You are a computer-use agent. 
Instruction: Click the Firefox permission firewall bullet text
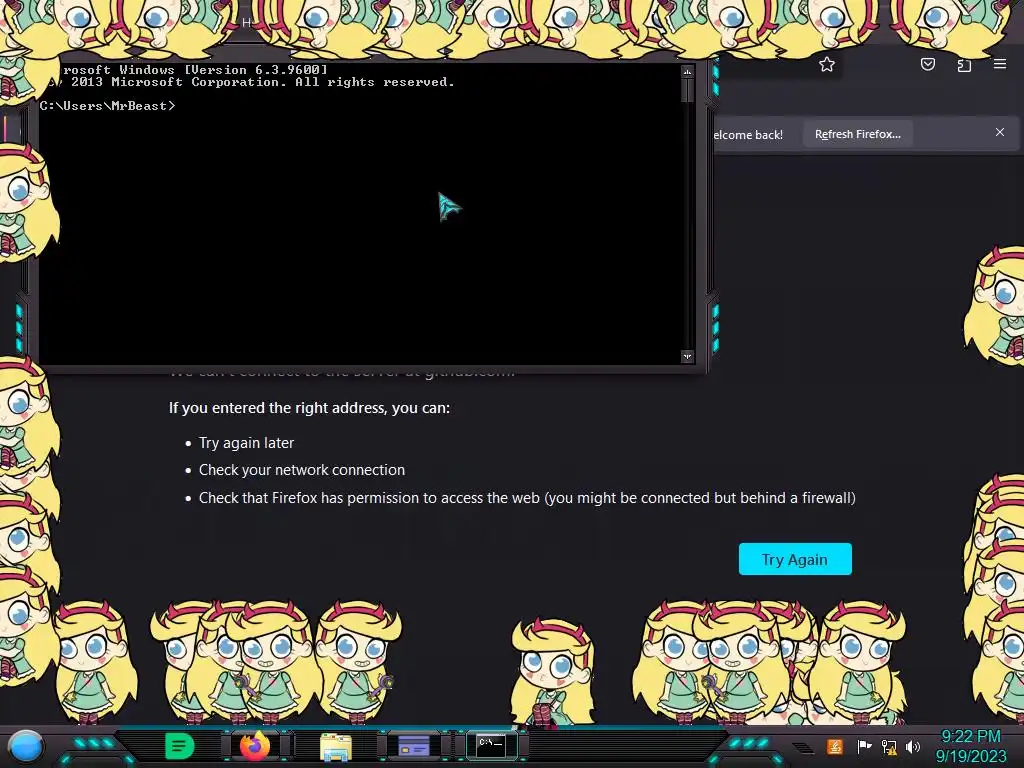click(527, 498)
